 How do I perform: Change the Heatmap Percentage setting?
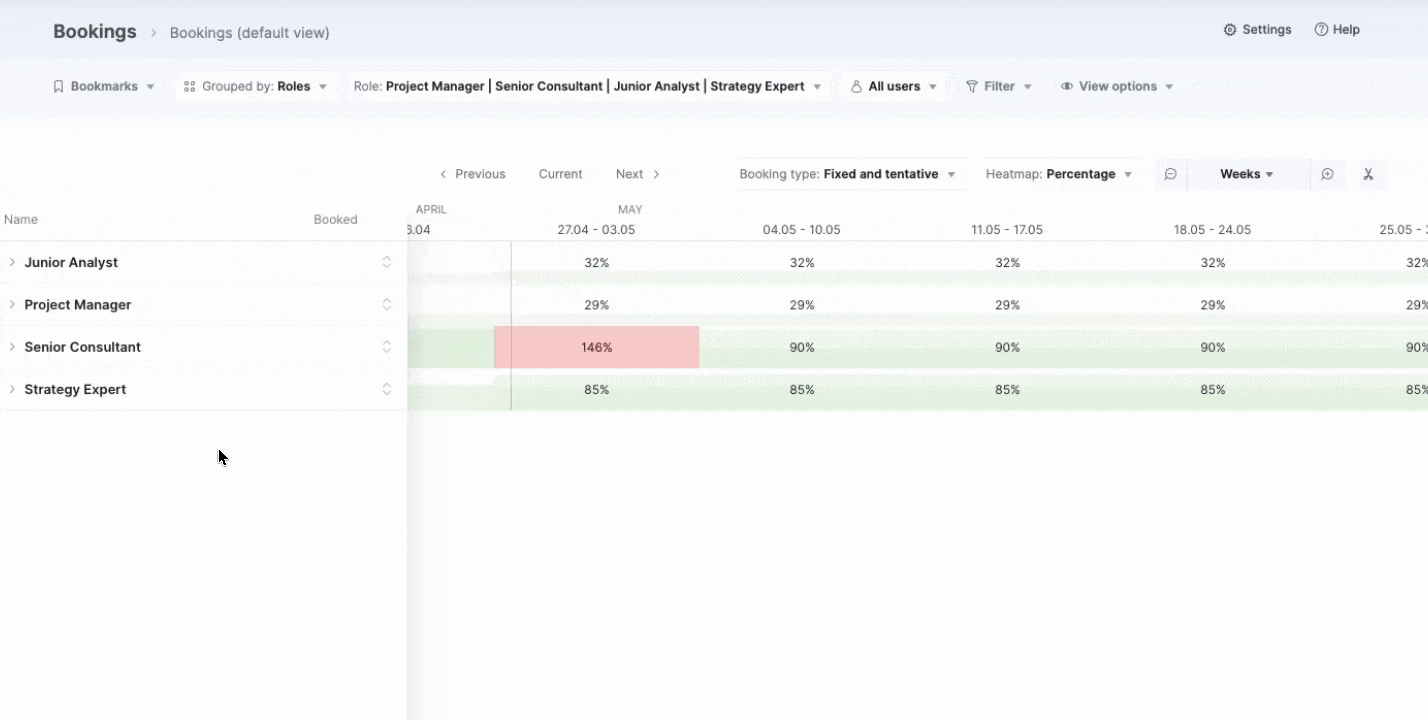point(1058,174)
